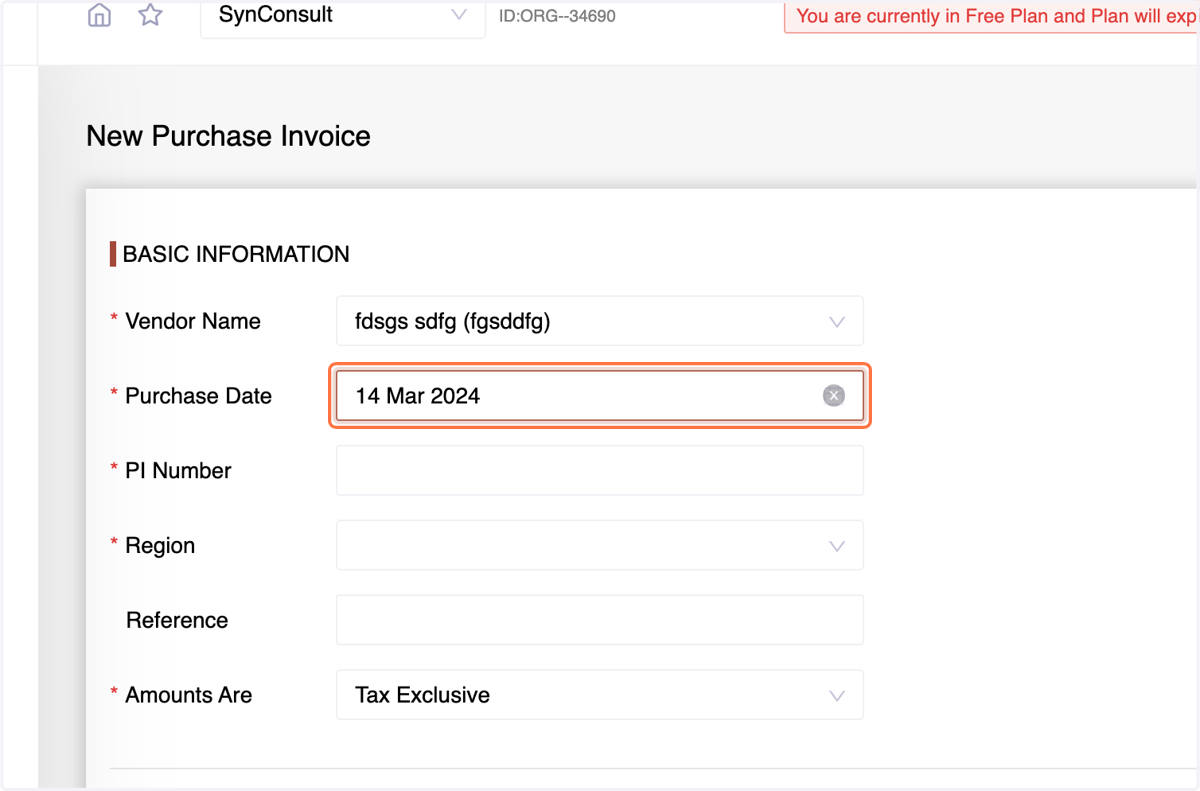Click the Vendor Name label
Image resolution: width=1200 pixels, height=791 pixels.
(193, 321)
